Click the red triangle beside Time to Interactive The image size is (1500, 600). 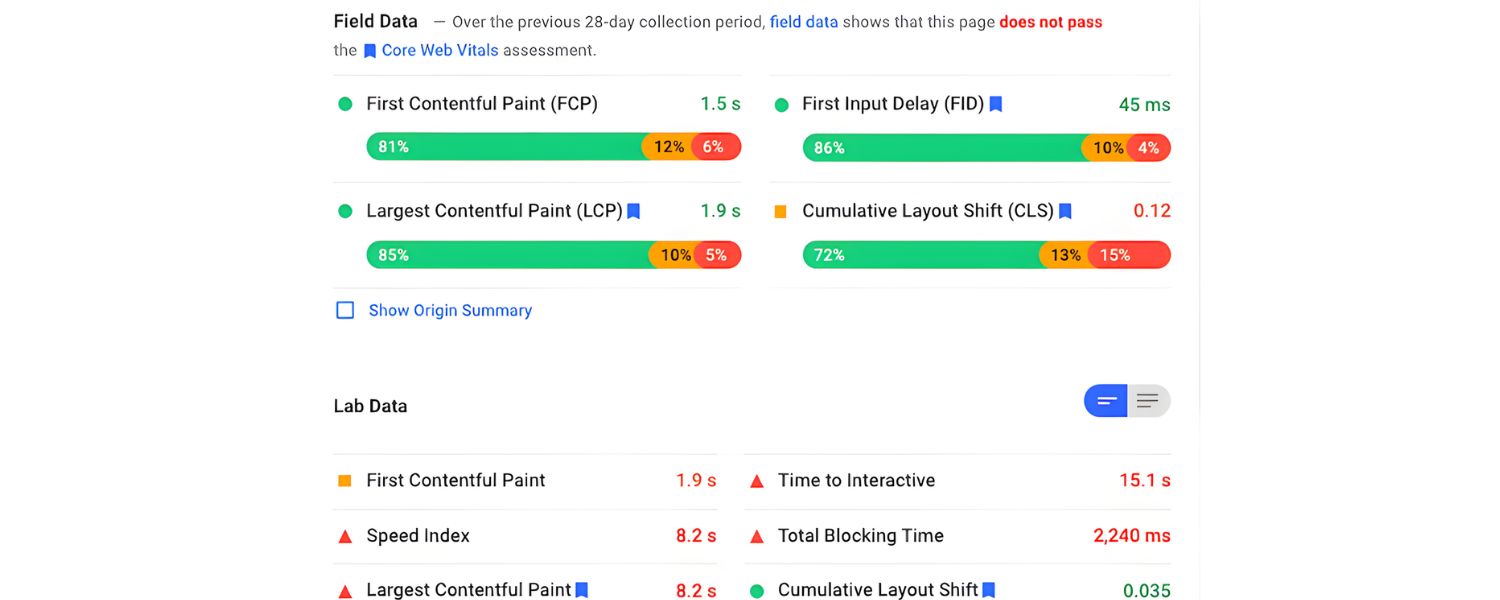click(x=757, y=481)
